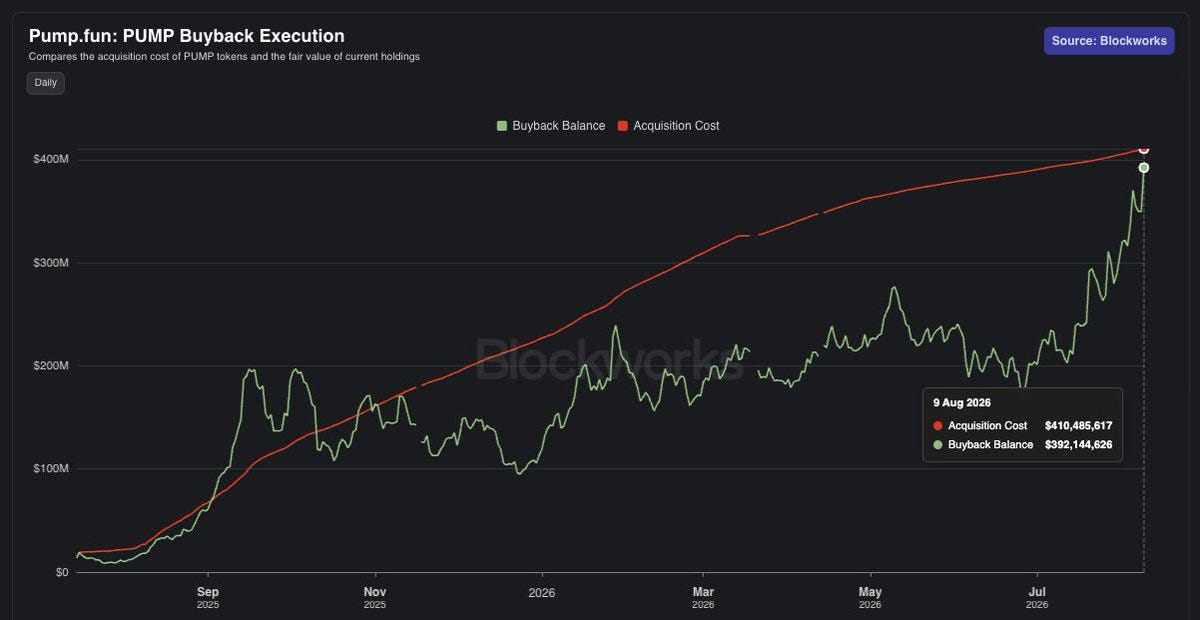
Task: Toggle the Acquisition Cost legend series
Action: 669,126
